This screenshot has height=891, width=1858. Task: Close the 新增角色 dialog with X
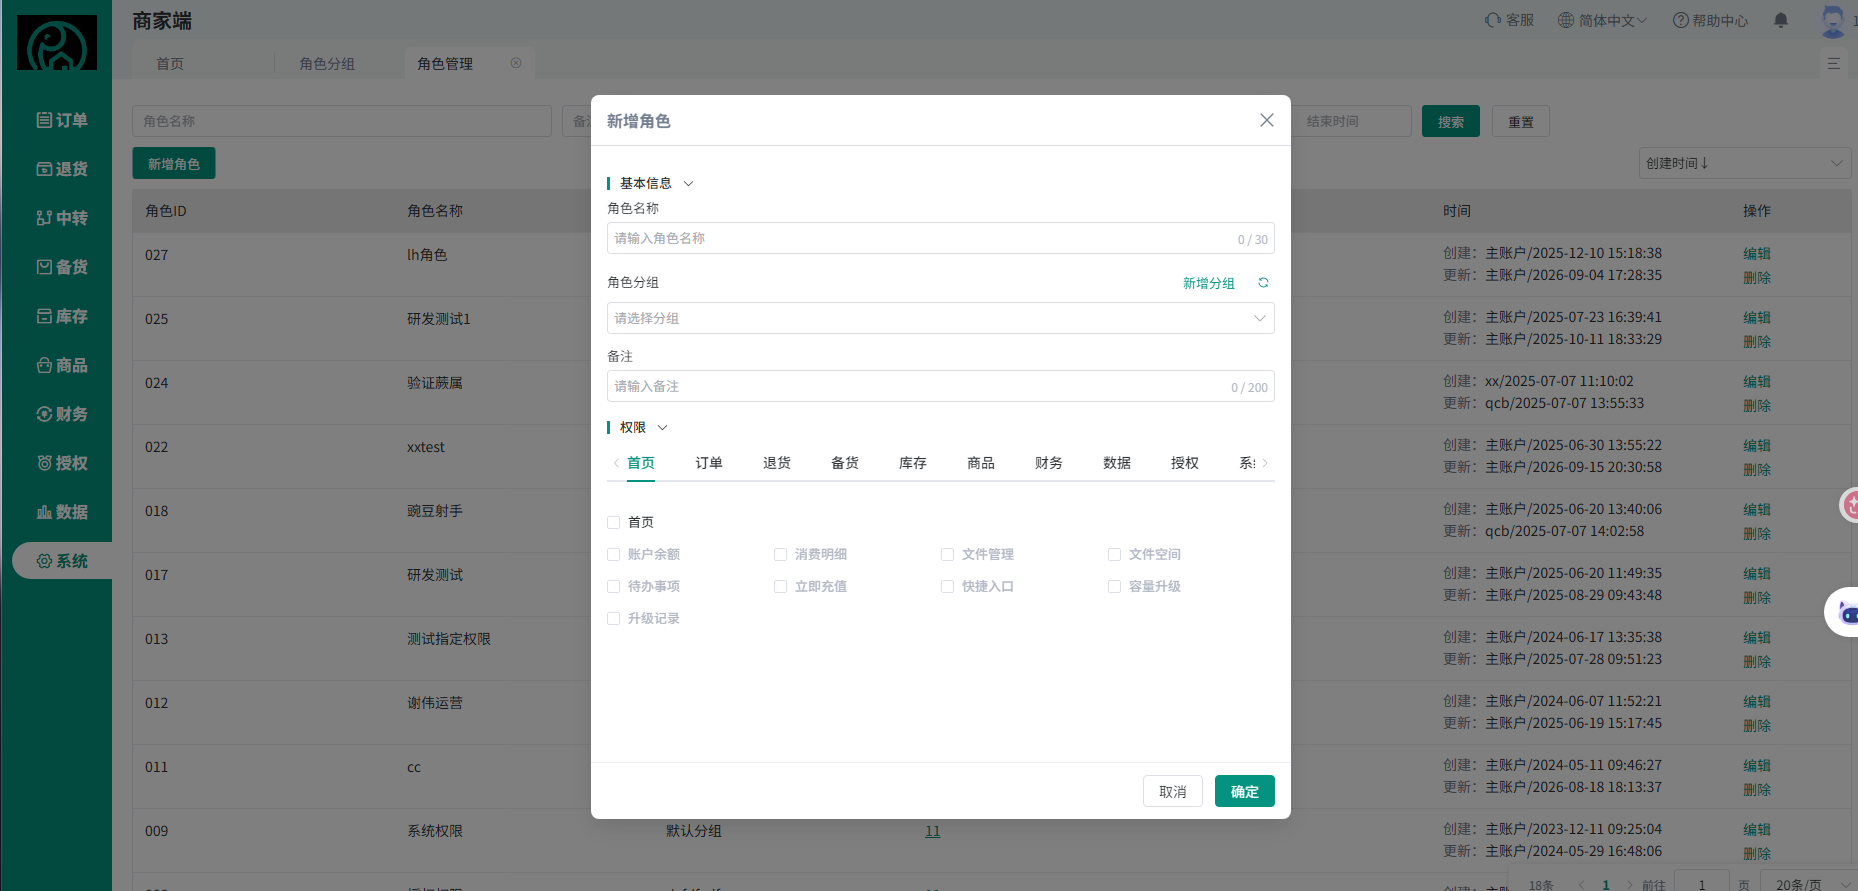point(1266,120)
